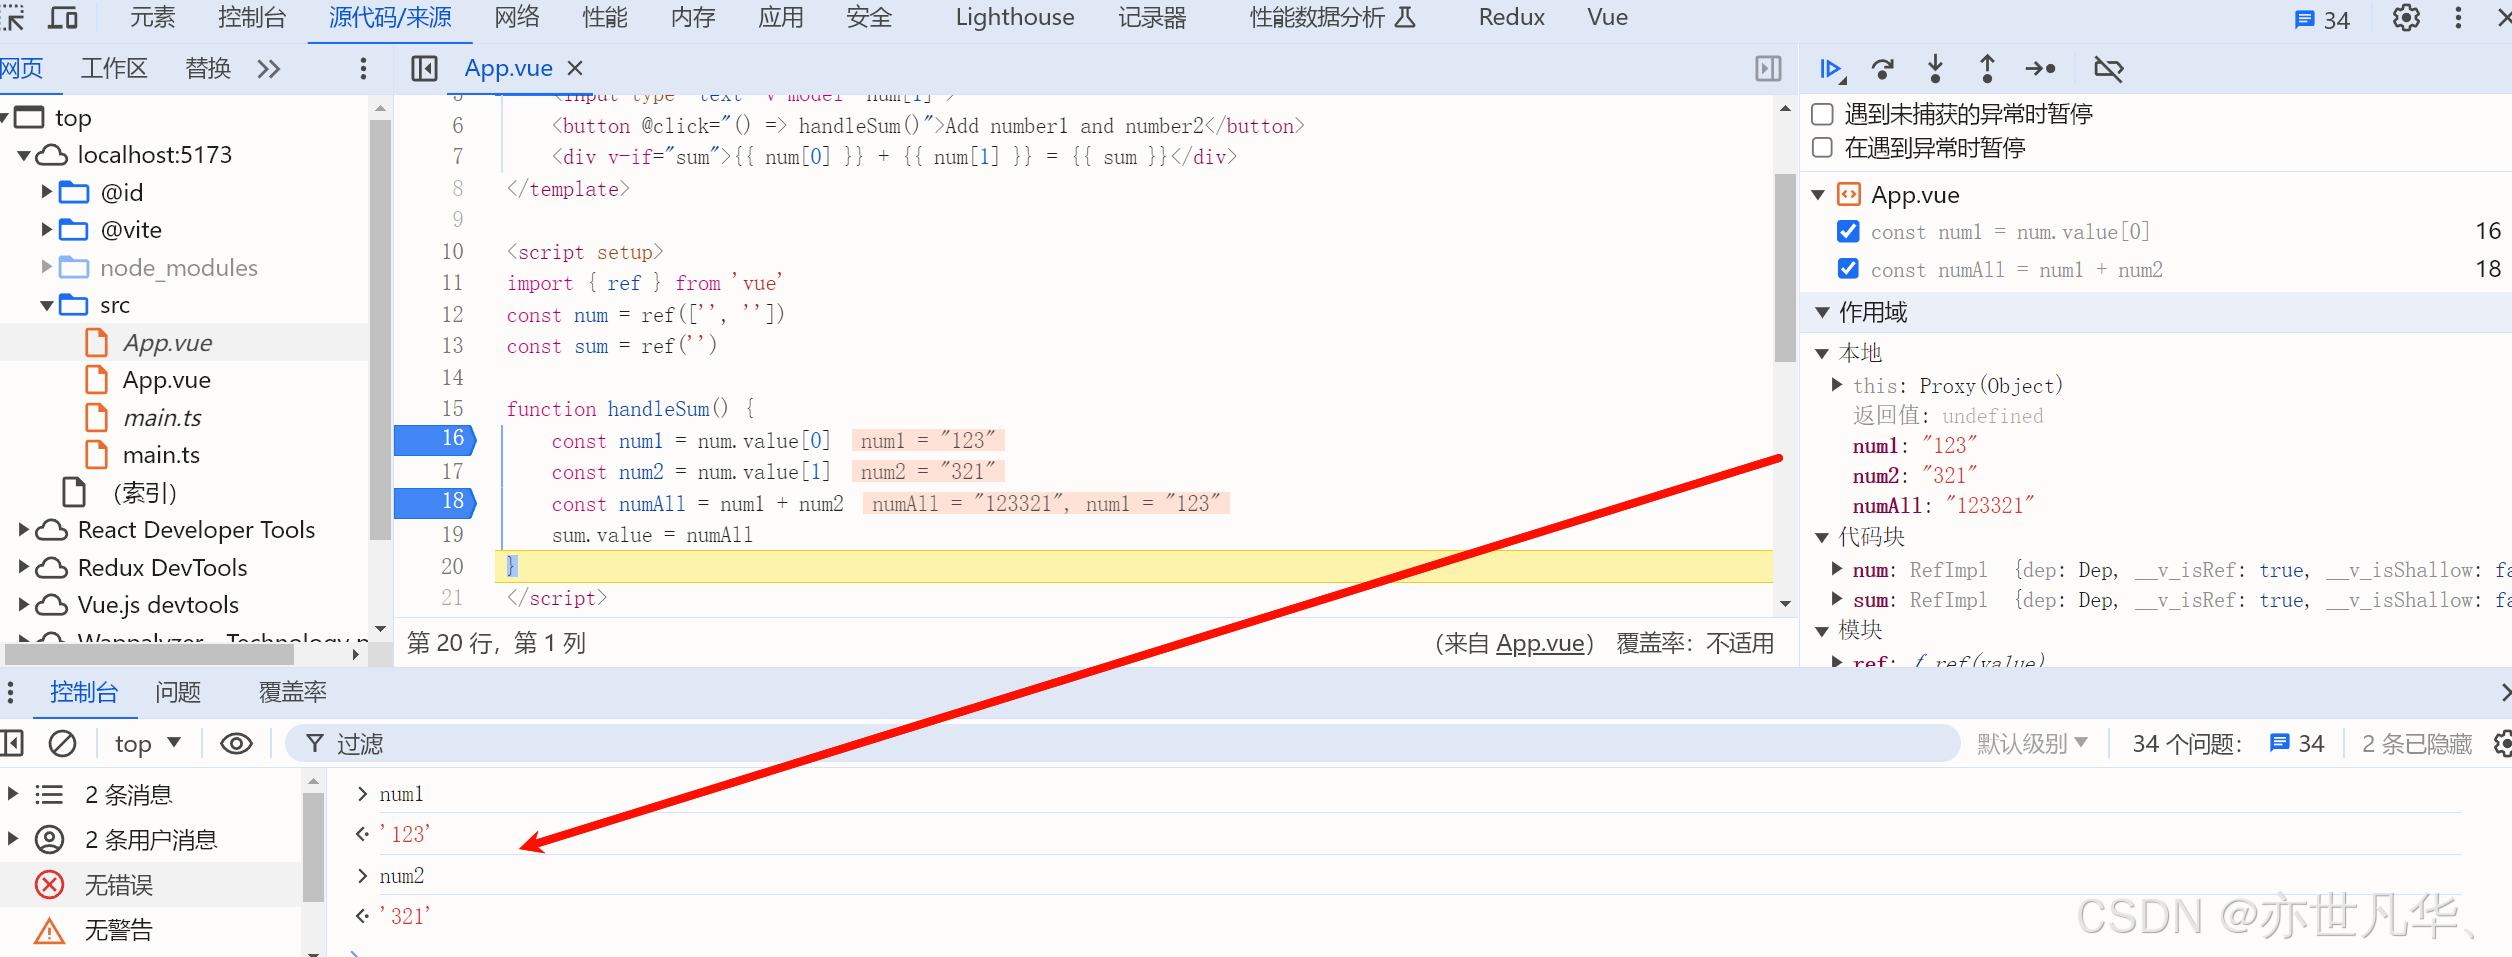Viewport: 2512px width, 957px height.
Task: Uncheck breakpoint const num1 line 16
Action: pyautogui.click(x=1848, y=231)
